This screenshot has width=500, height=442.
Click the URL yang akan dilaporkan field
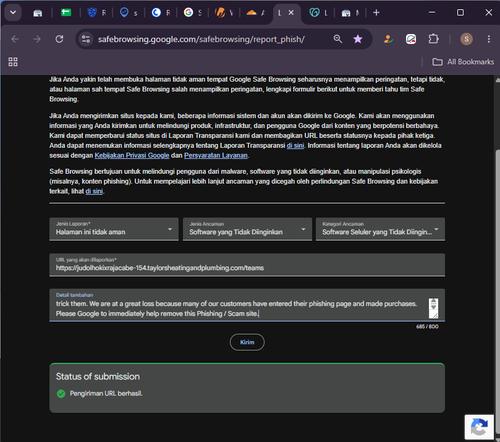click(247, 265)
